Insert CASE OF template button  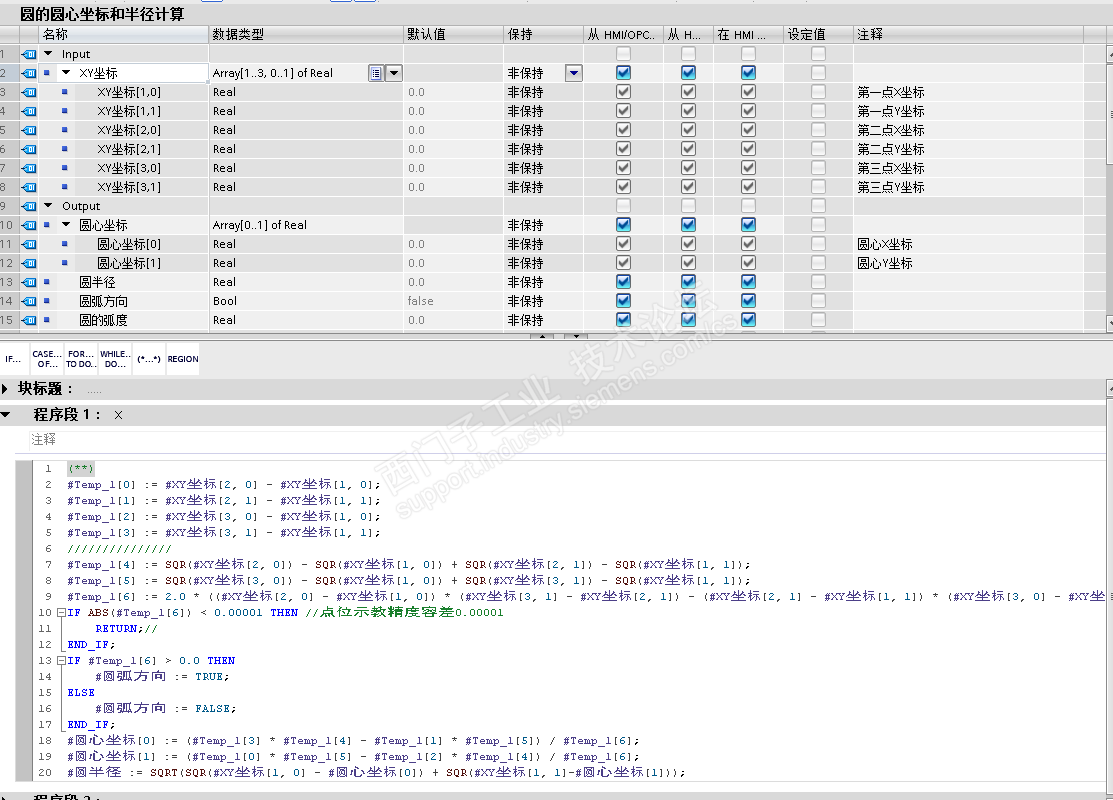[47, 359]
